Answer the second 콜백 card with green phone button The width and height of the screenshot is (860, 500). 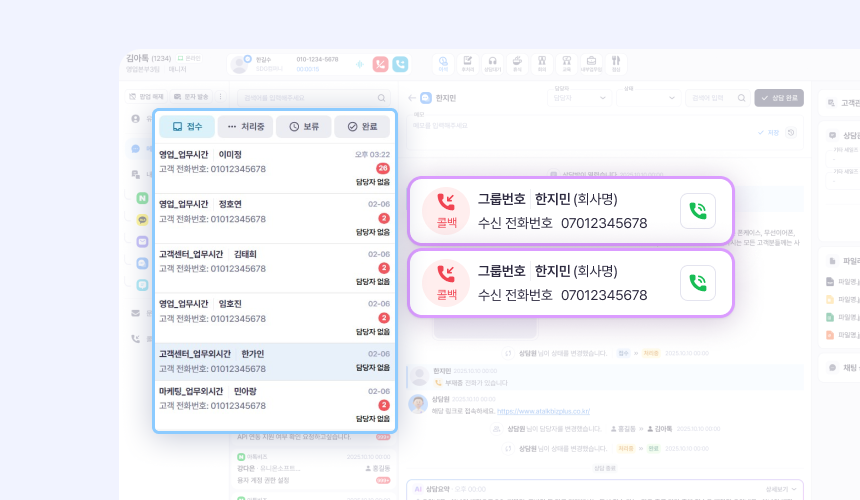698,283
